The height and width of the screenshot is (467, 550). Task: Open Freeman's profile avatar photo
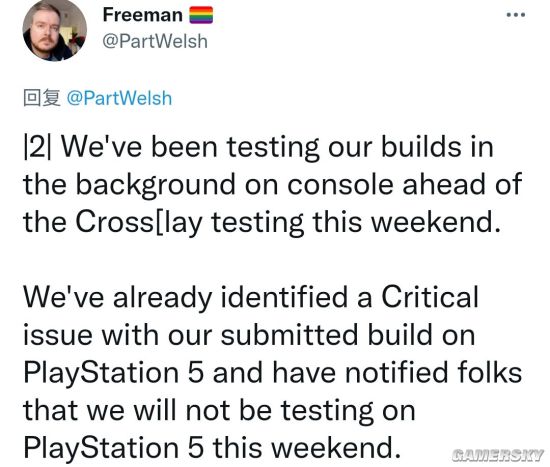click(54, 30)
